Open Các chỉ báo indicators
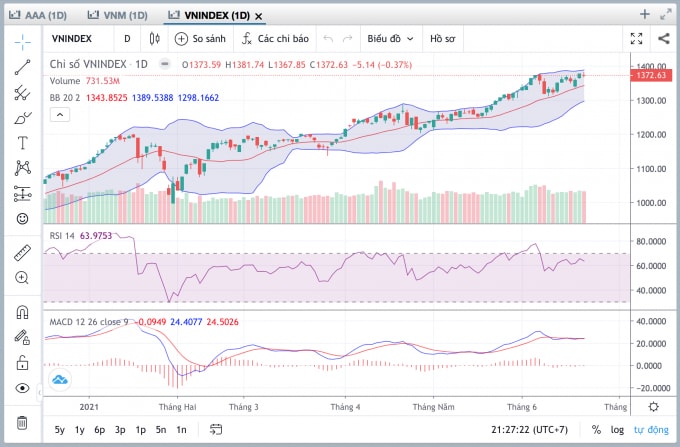 (275, 39)
